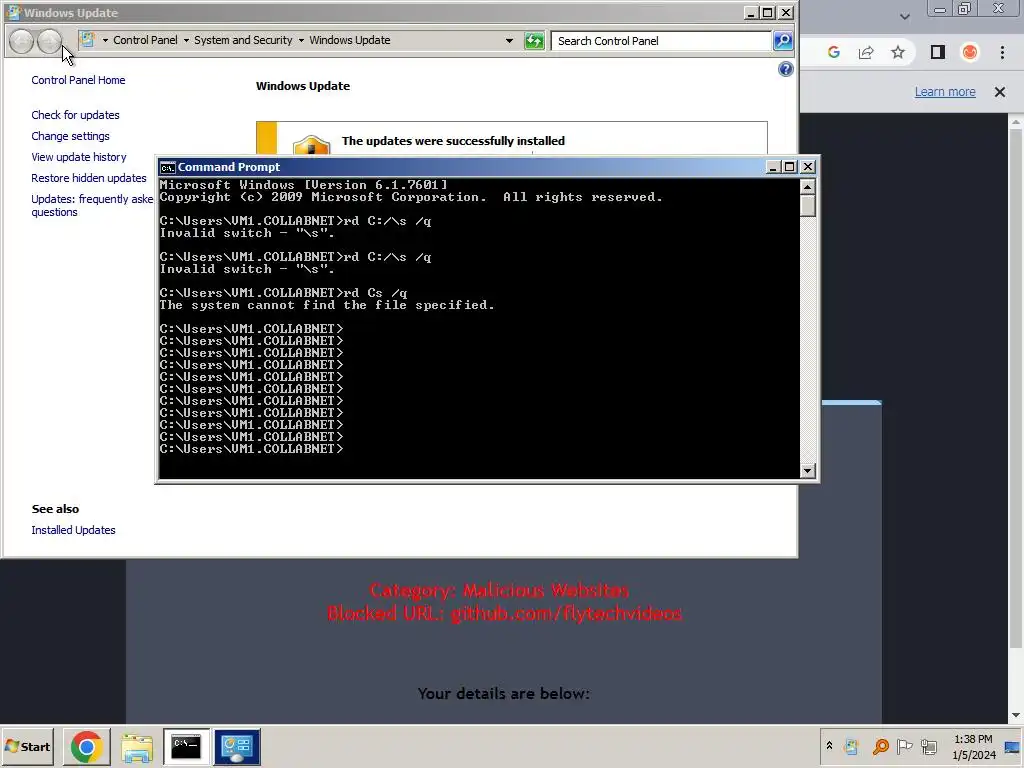The height and width of the screenshot is (768, 1024).
Task: Focus the Search Control Panel field
Action: 661,40
